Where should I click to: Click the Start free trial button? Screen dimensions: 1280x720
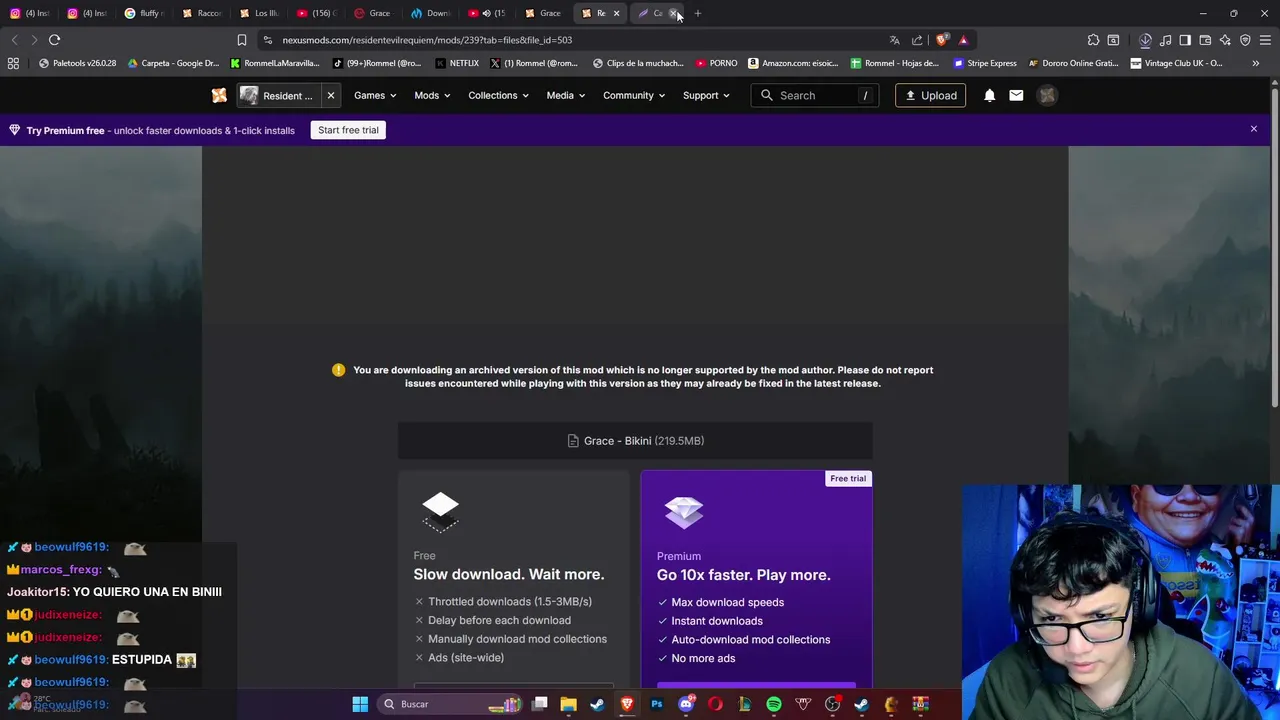[348, 130]
